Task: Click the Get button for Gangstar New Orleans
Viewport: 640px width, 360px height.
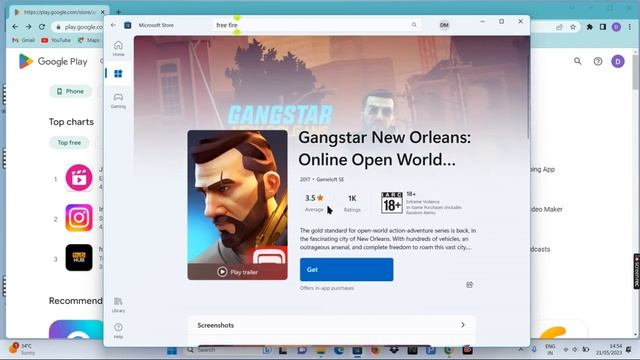Action: click(347, 269)
